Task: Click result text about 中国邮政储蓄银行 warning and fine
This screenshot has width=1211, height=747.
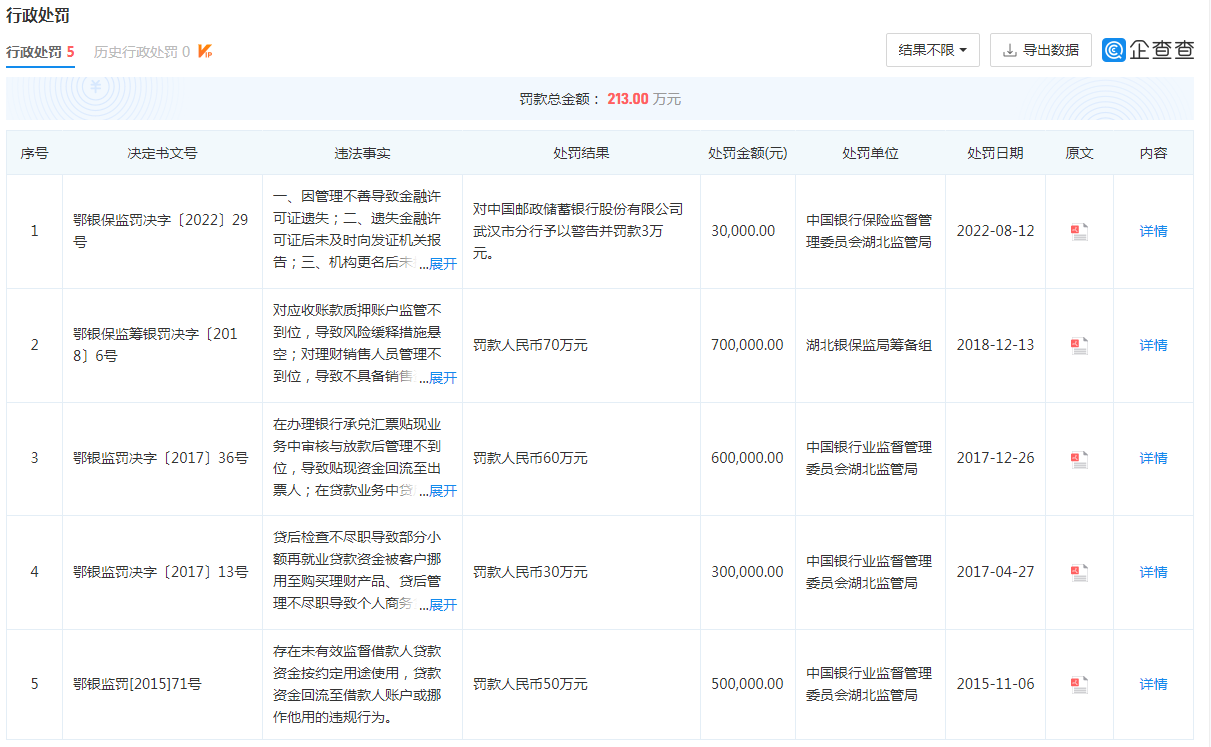Action: click(578, 232)
